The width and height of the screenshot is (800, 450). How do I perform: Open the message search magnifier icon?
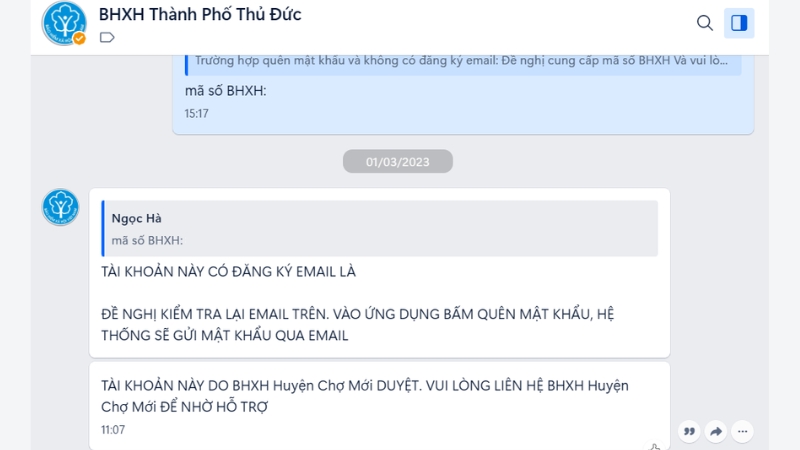705,23
